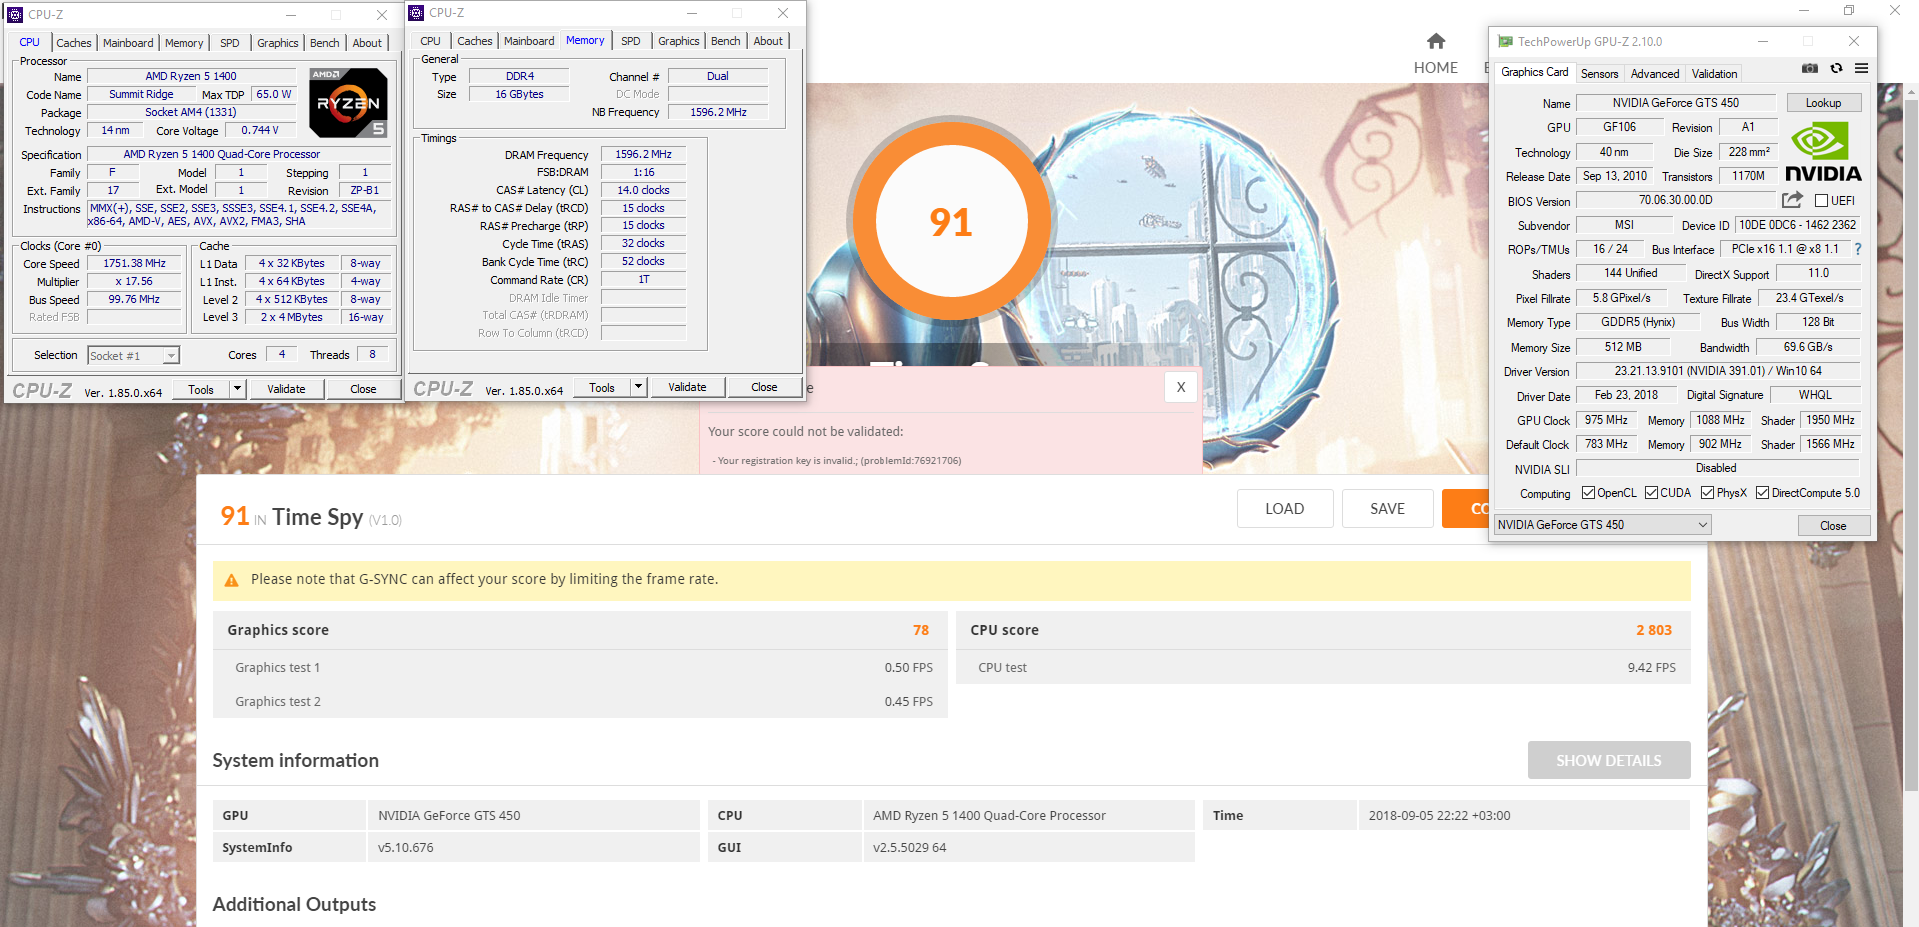Dismiss the validation error with X

pos(1181,387)
